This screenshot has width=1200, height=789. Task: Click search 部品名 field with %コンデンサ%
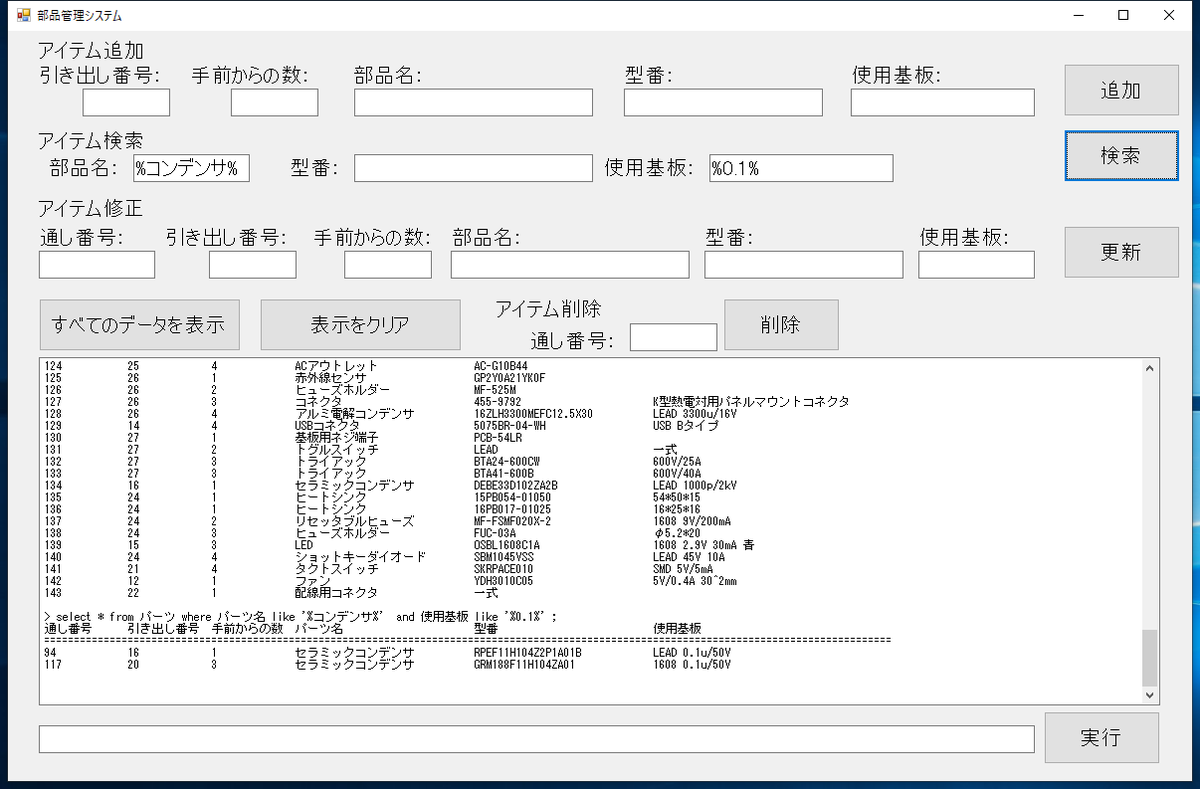click(x=191, y=168)
